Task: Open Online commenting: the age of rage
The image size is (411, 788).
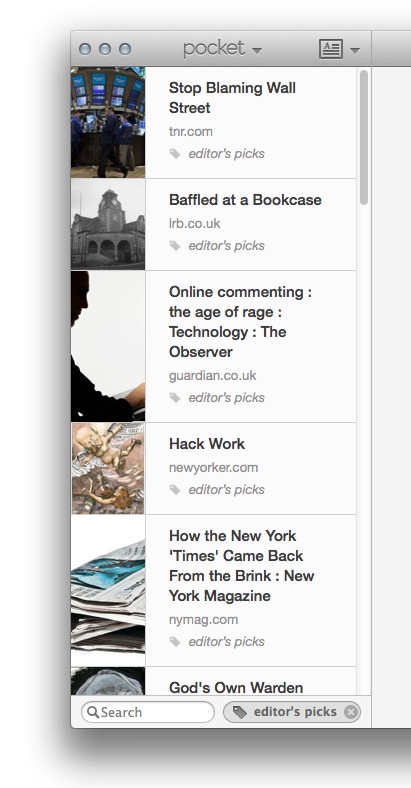Action: click(x=240, y=322)
